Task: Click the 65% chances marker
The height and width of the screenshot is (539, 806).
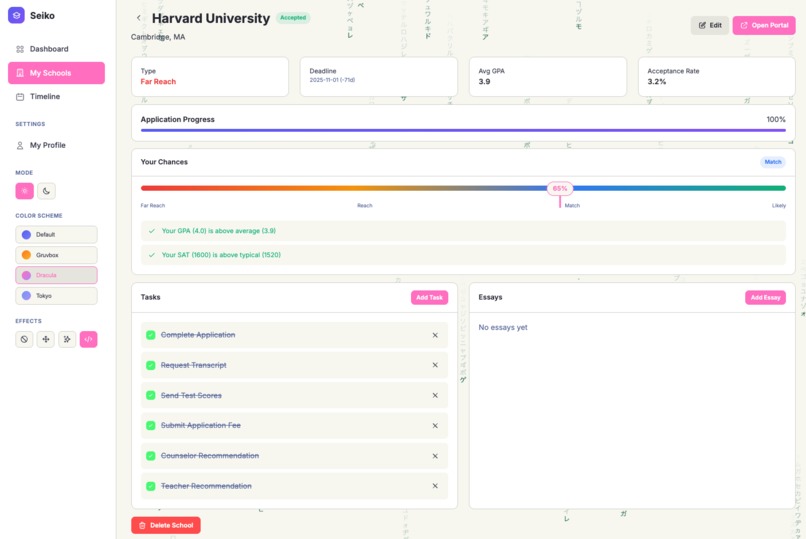Action: click(x=560, y=189)
